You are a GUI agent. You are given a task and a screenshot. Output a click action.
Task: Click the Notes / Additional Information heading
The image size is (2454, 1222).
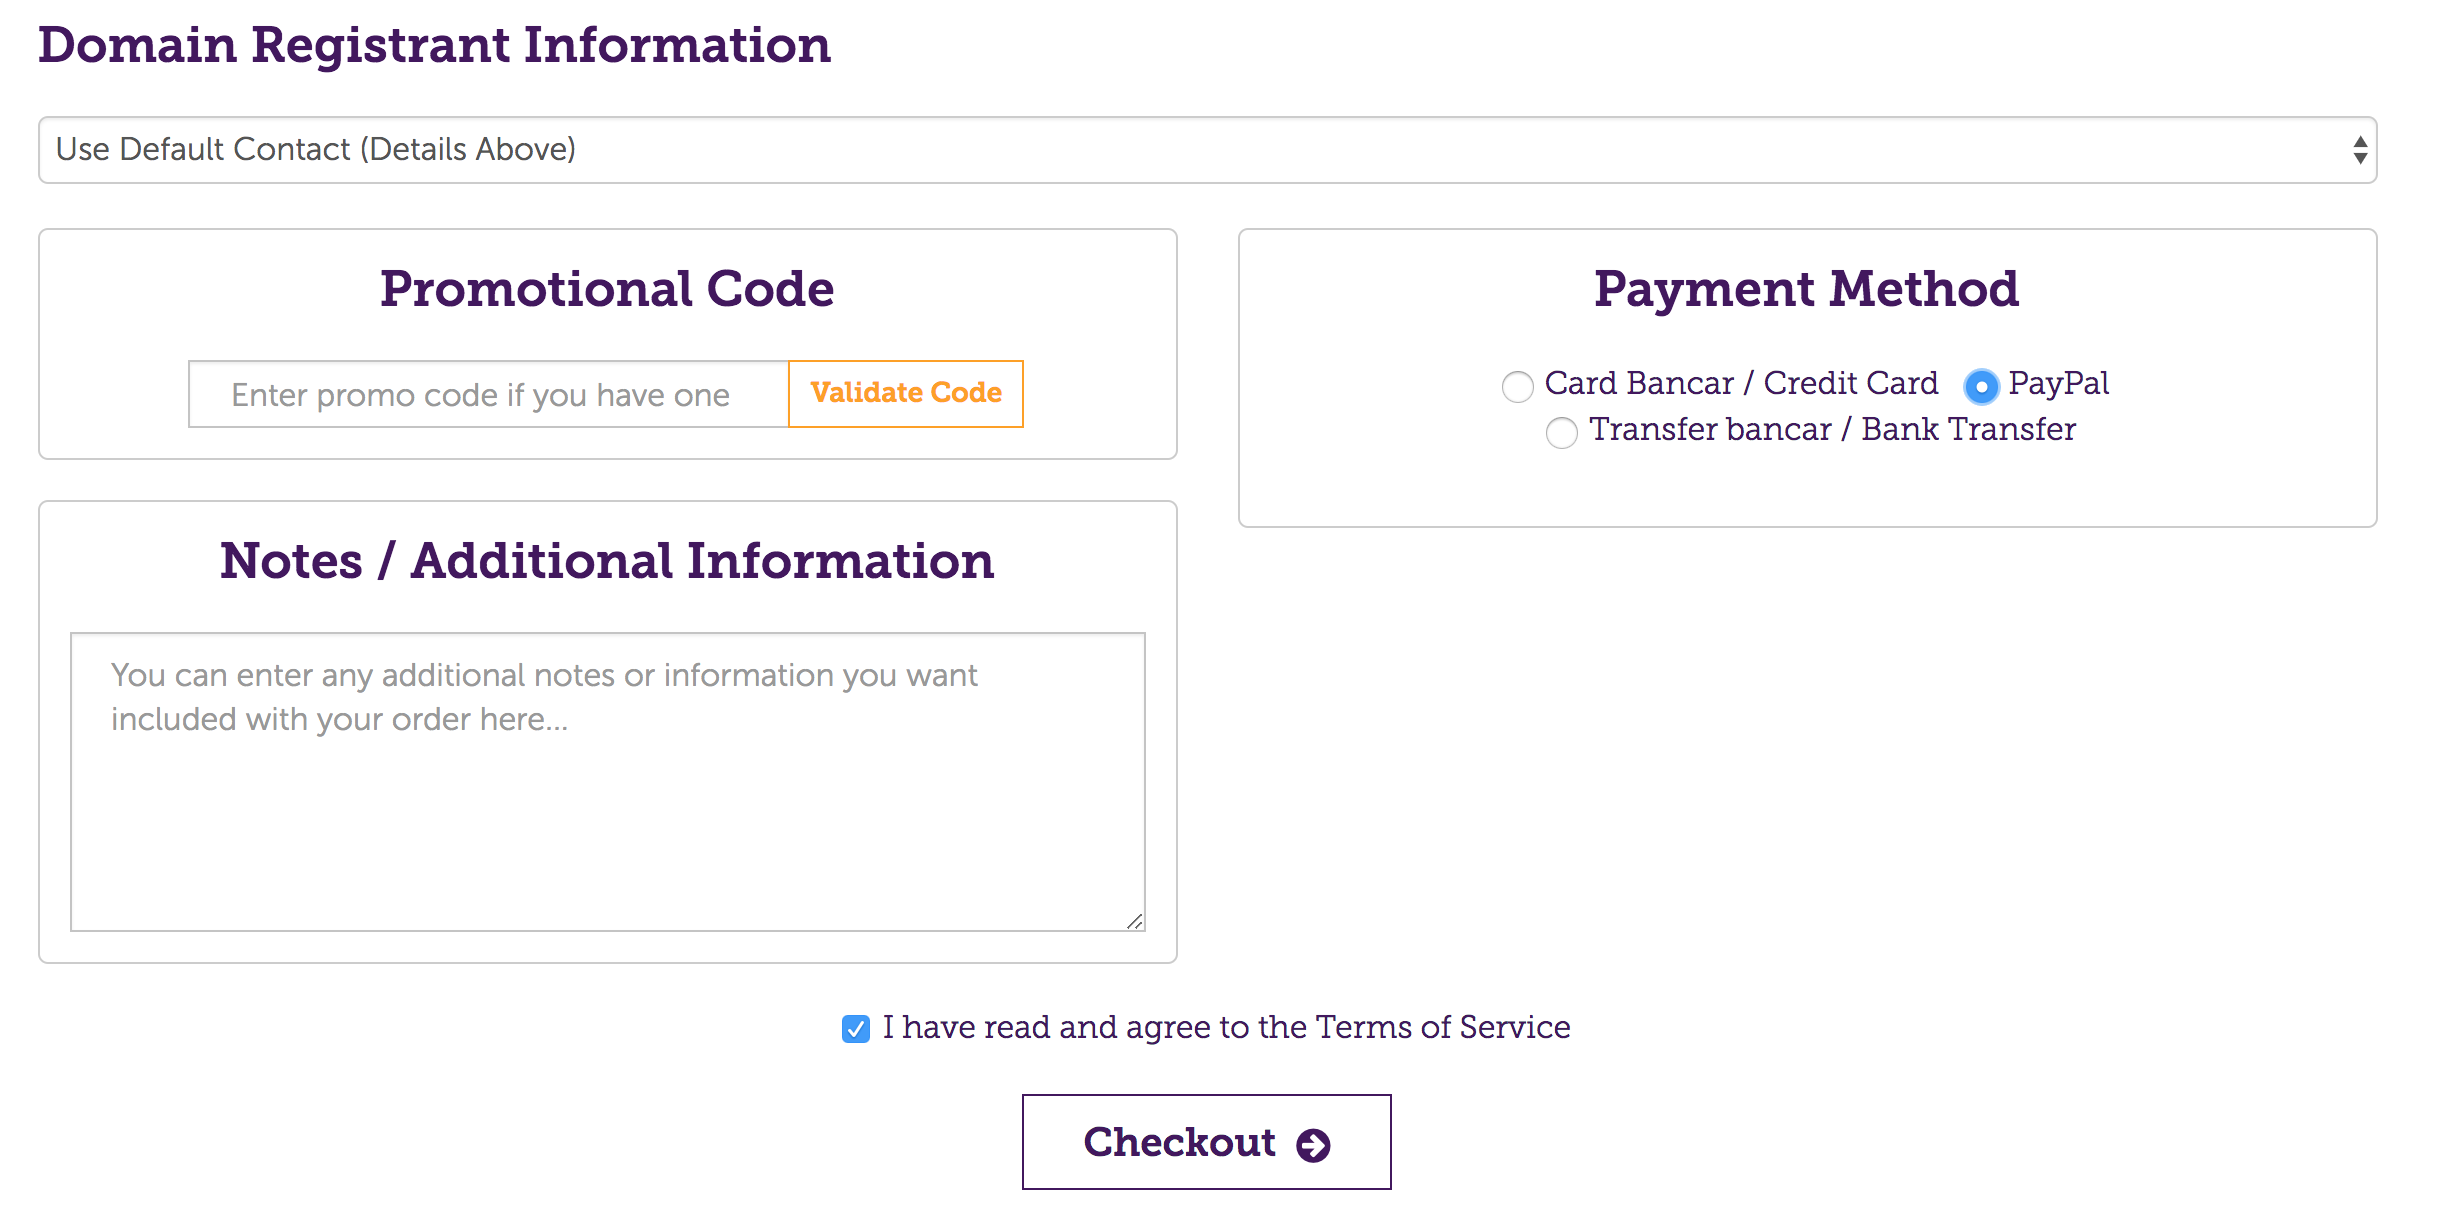(607, 562)
